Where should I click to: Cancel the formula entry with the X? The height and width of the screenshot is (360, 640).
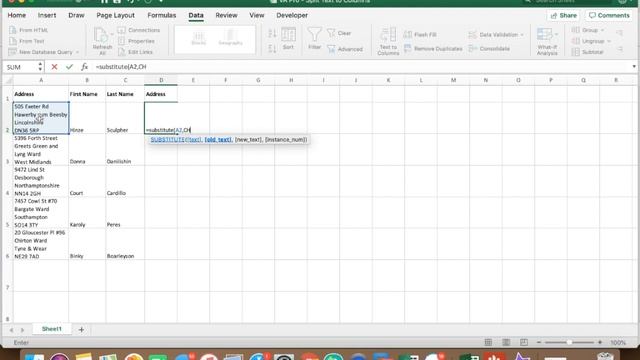point(54,67)
